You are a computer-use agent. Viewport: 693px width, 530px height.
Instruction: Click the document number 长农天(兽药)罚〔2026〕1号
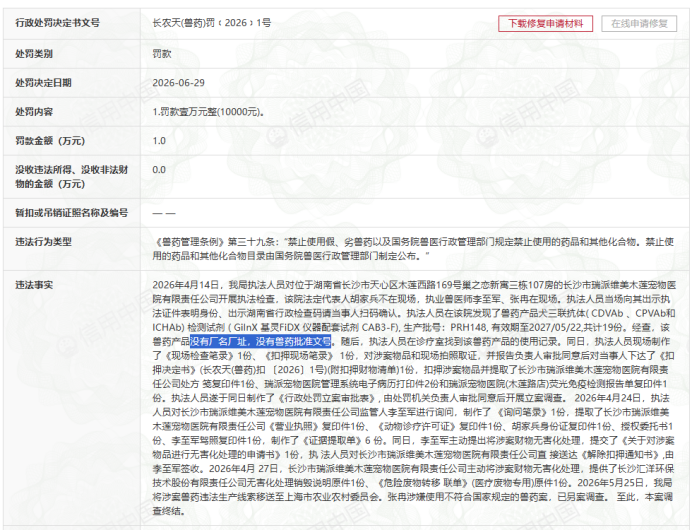coord(212,23)
